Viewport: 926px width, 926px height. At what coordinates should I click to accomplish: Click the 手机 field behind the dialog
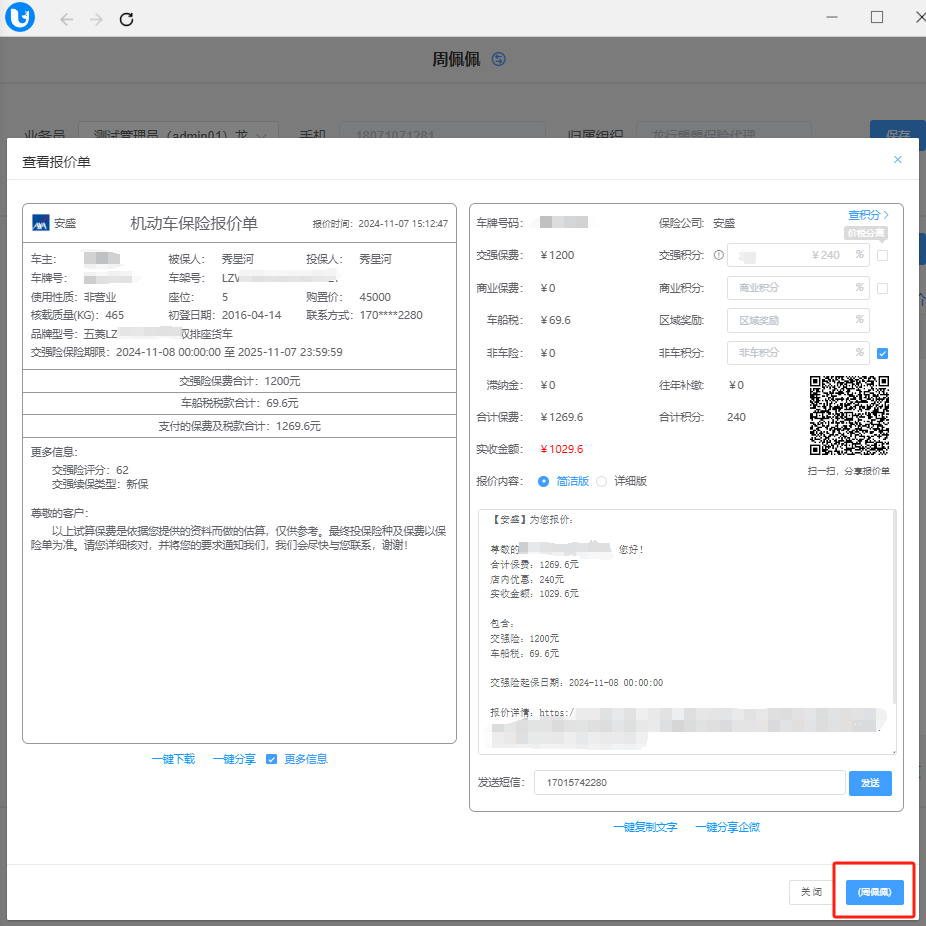(442, 131)
